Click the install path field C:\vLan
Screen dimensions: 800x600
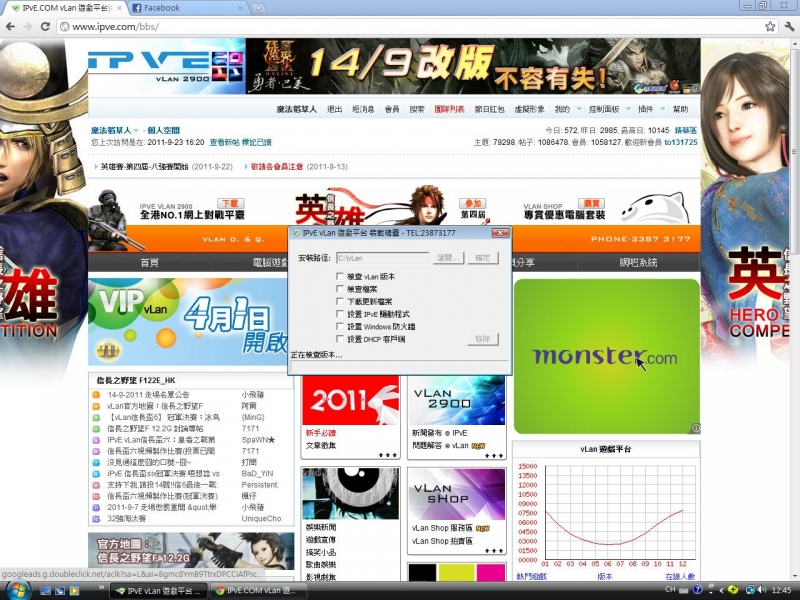point(382,258)
